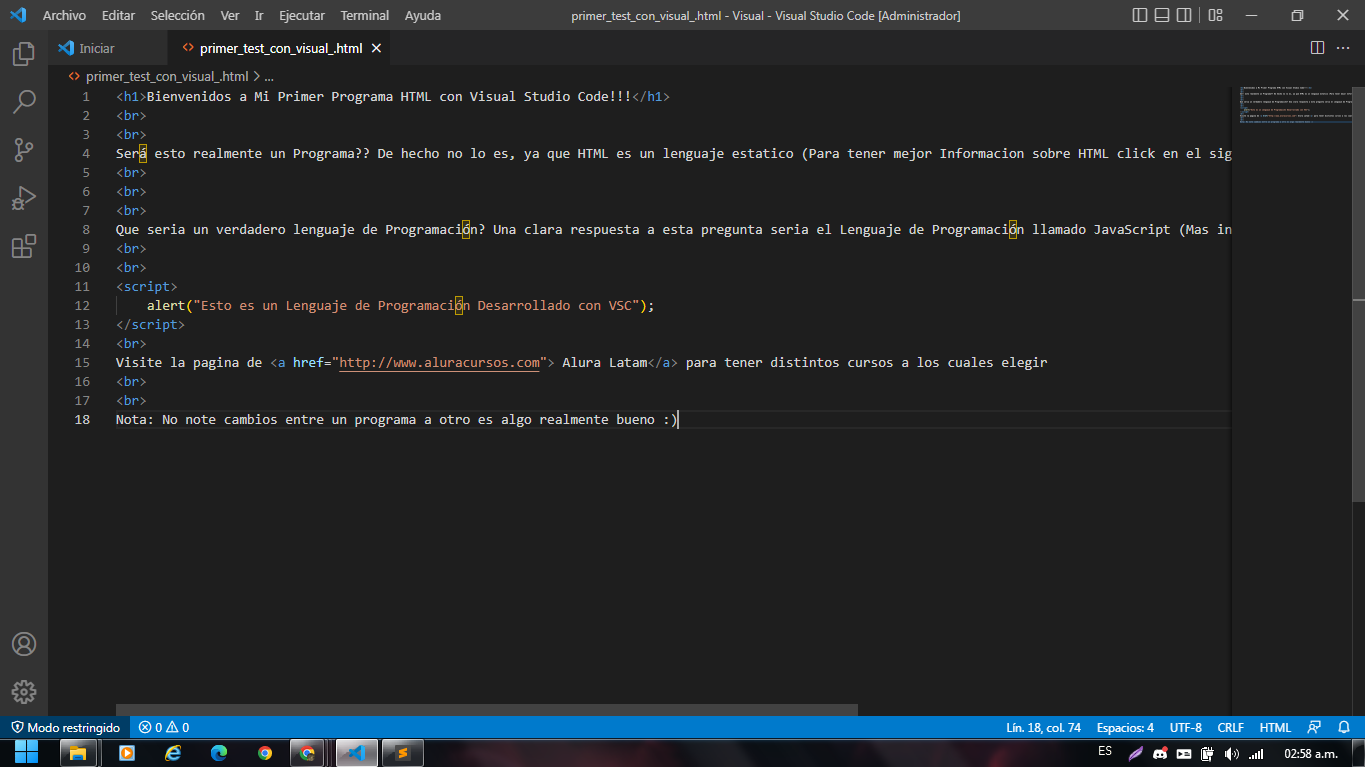Open File Explorer from the taskbar
The image size is (1365, 767).
tap(77, 753)
